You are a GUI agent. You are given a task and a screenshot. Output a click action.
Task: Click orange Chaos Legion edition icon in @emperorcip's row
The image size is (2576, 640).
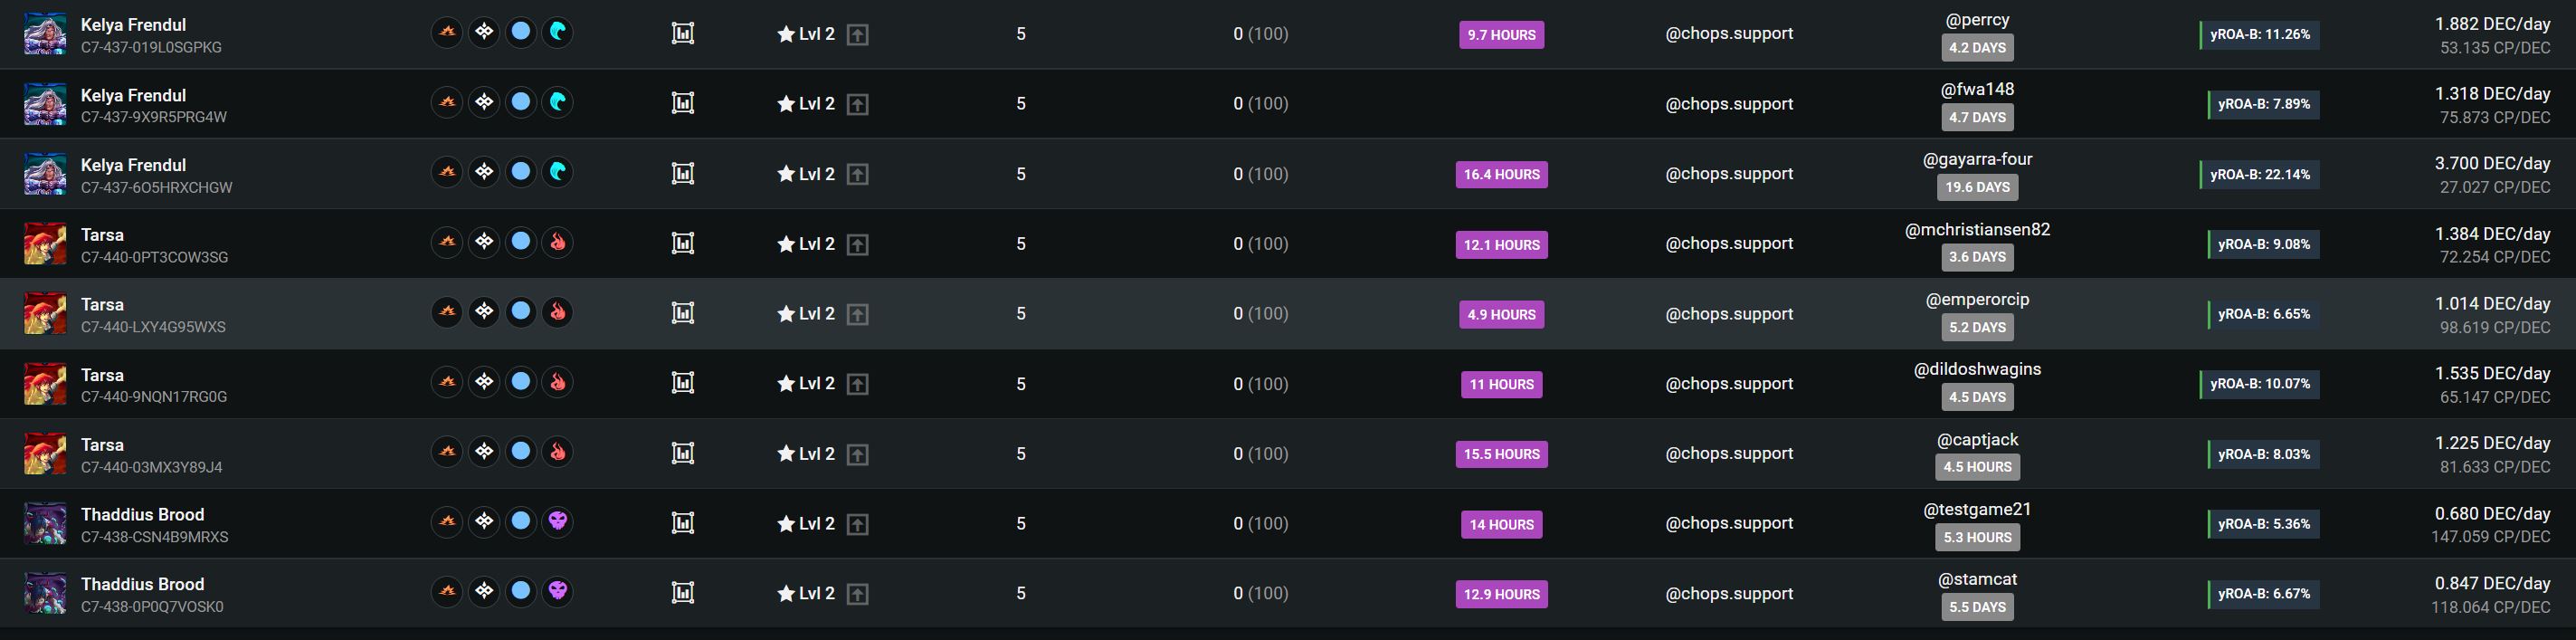tap(447, 312)
